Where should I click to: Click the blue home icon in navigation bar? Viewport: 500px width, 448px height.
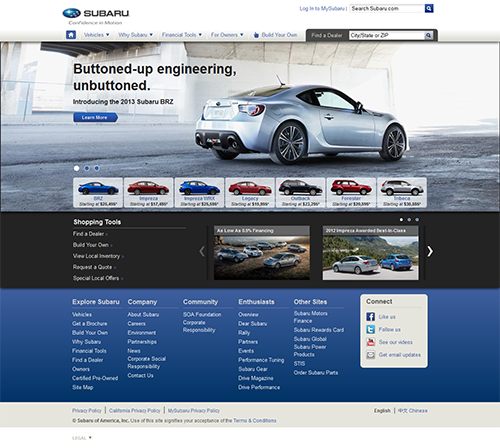71,35
